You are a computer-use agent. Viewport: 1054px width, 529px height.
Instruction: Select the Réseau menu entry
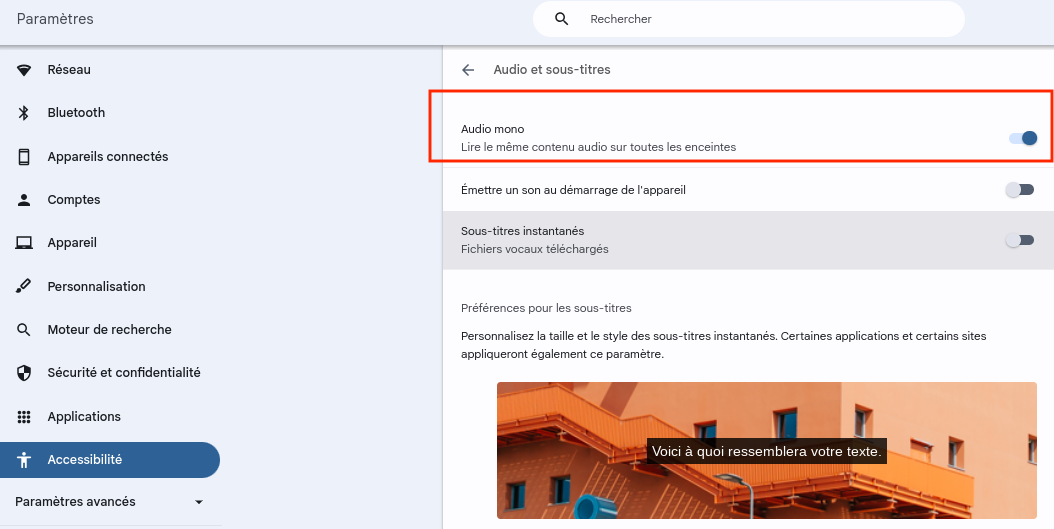(x=69, y=70)
